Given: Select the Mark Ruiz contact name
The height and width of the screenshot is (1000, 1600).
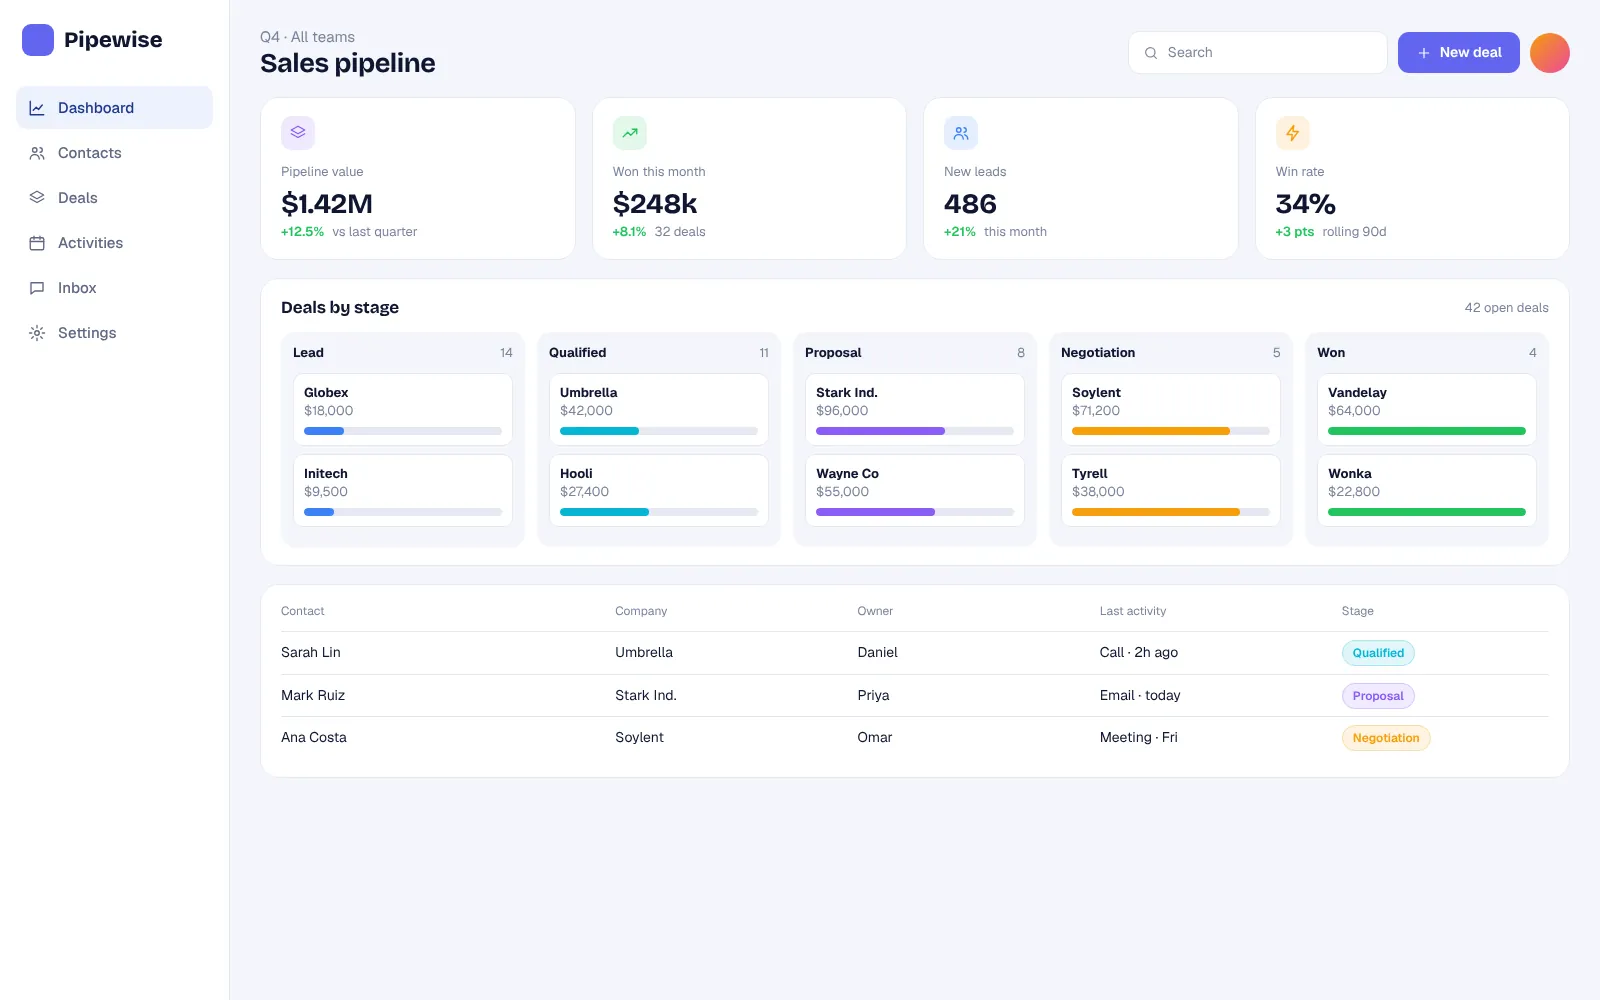Looking at the screenshot, I should tap(313, 696).
